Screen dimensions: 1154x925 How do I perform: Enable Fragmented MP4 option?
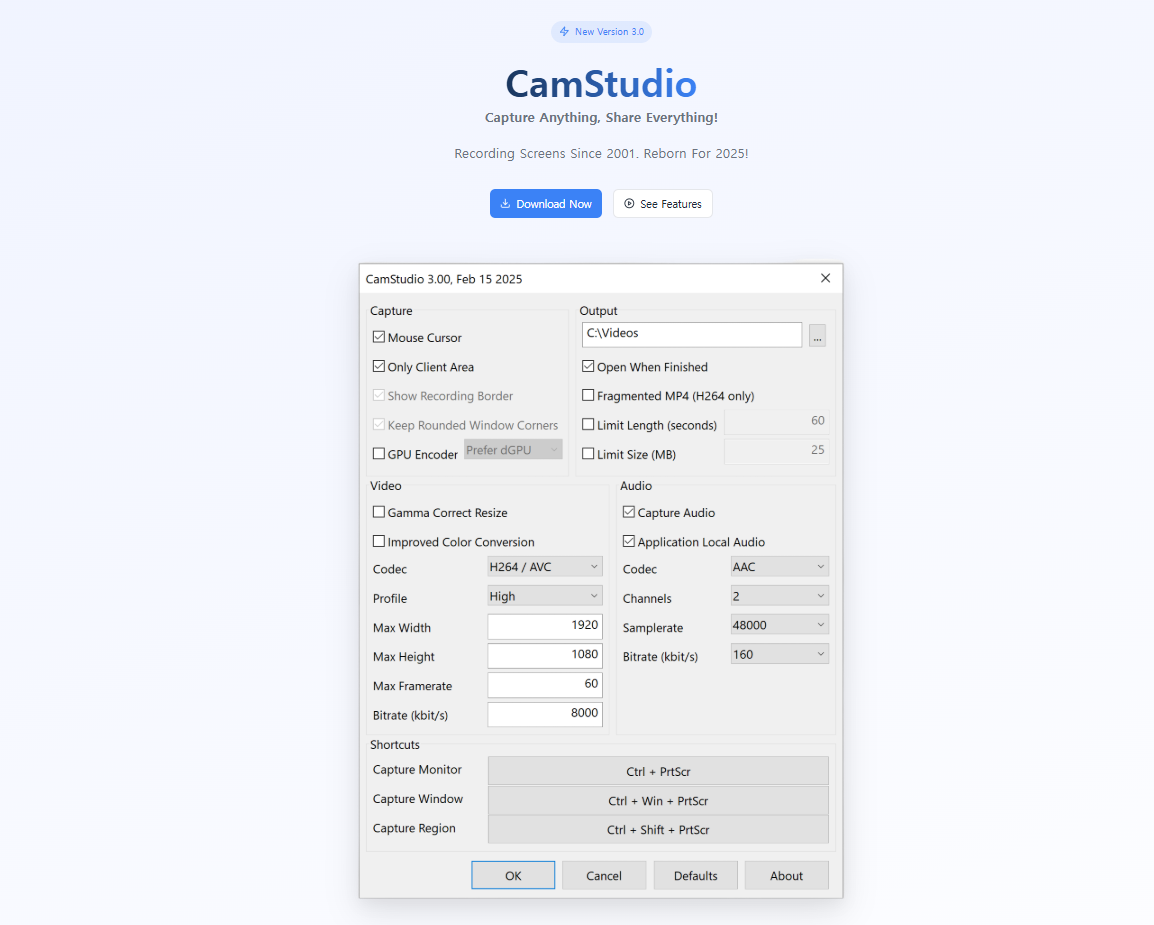coord(588,396)
